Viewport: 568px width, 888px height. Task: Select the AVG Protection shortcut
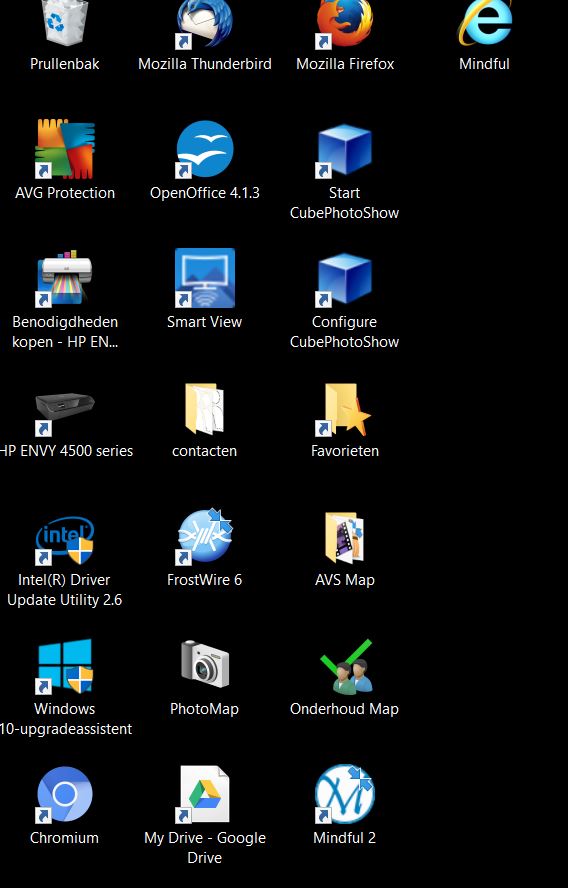click(x=65, y=149)
